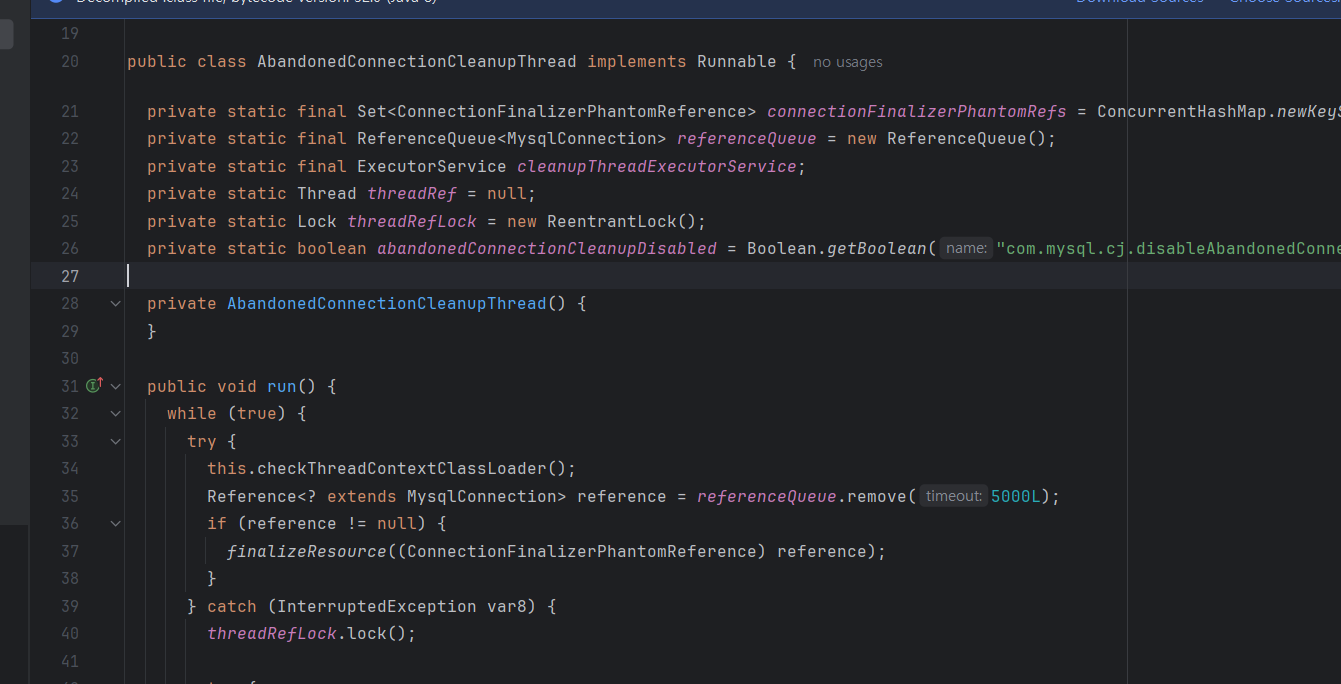
Task: Click the constructor name on line 28
Action: coord(387,304)
